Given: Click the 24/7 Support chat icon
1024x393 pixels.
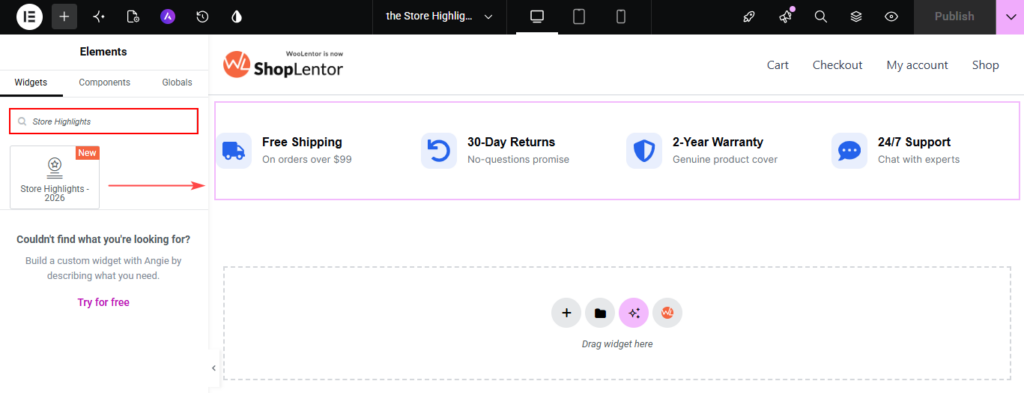Looking at the screenshot, I should 849,151.
